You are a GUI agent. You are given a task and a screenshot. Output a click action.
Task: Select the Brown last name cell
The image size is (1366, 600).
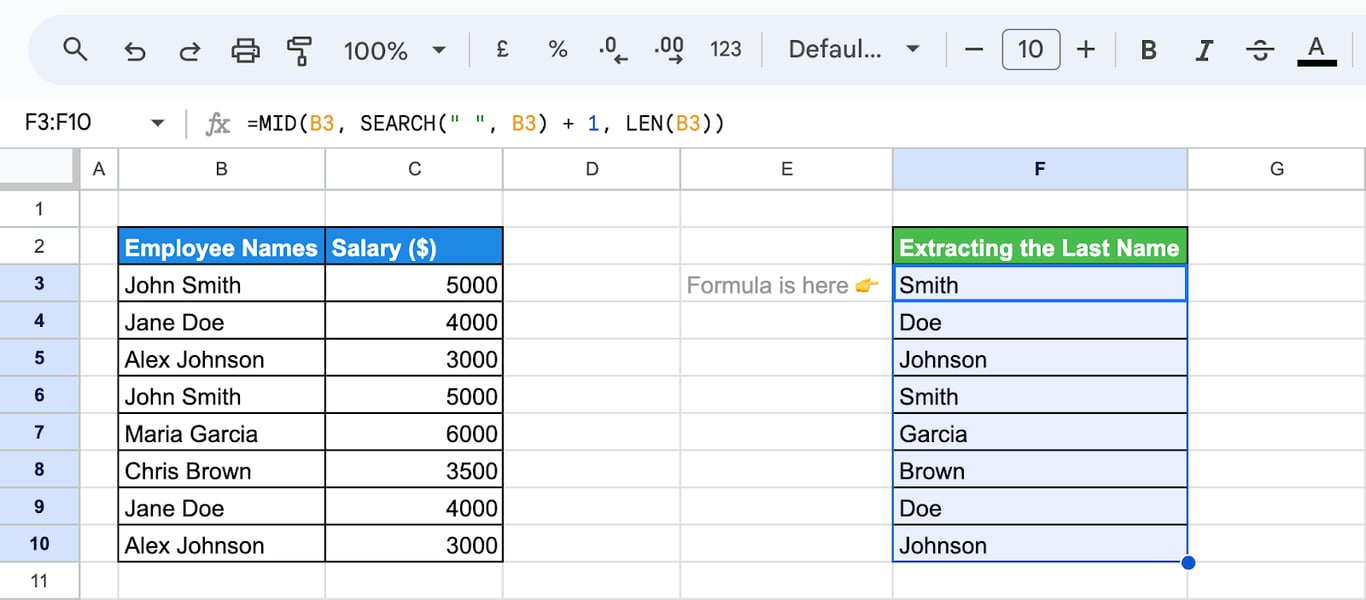click(x=1040, y=470)
